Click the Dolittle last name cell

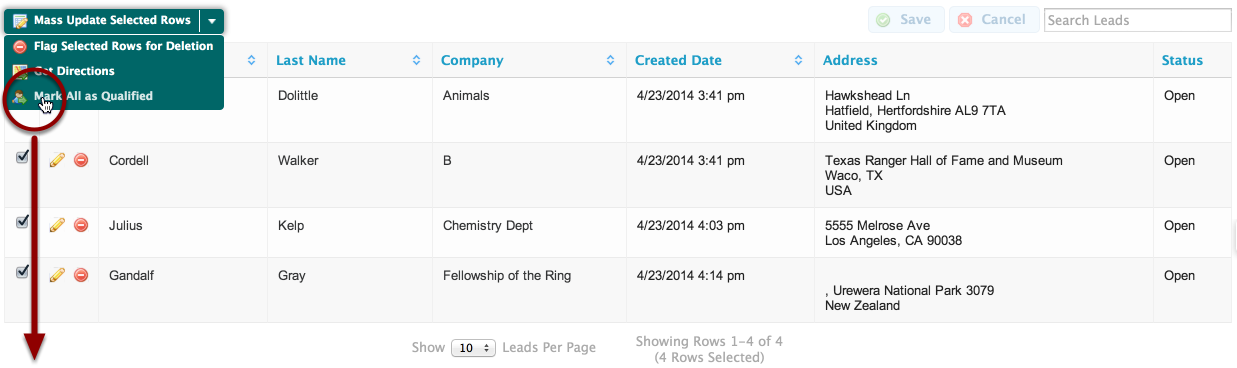tap(350, 110)
